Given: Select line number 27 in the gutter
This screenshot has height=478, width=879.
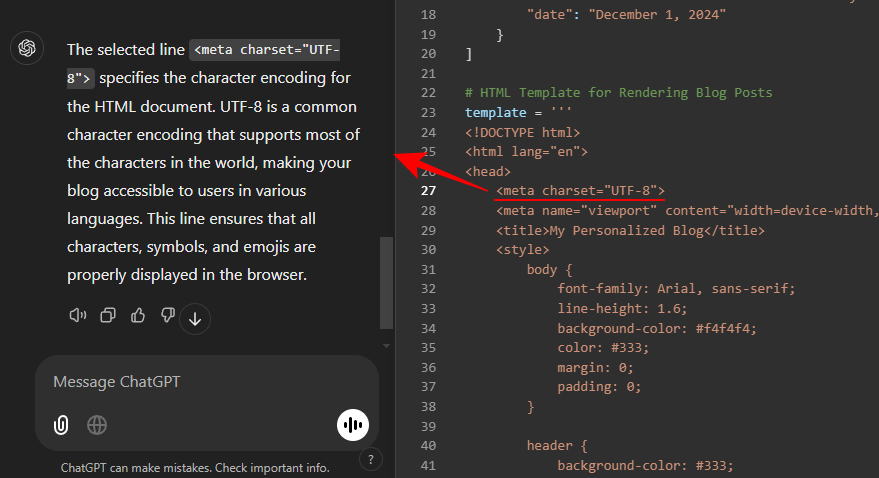Looking at the screenshot, I should (428, 191).
